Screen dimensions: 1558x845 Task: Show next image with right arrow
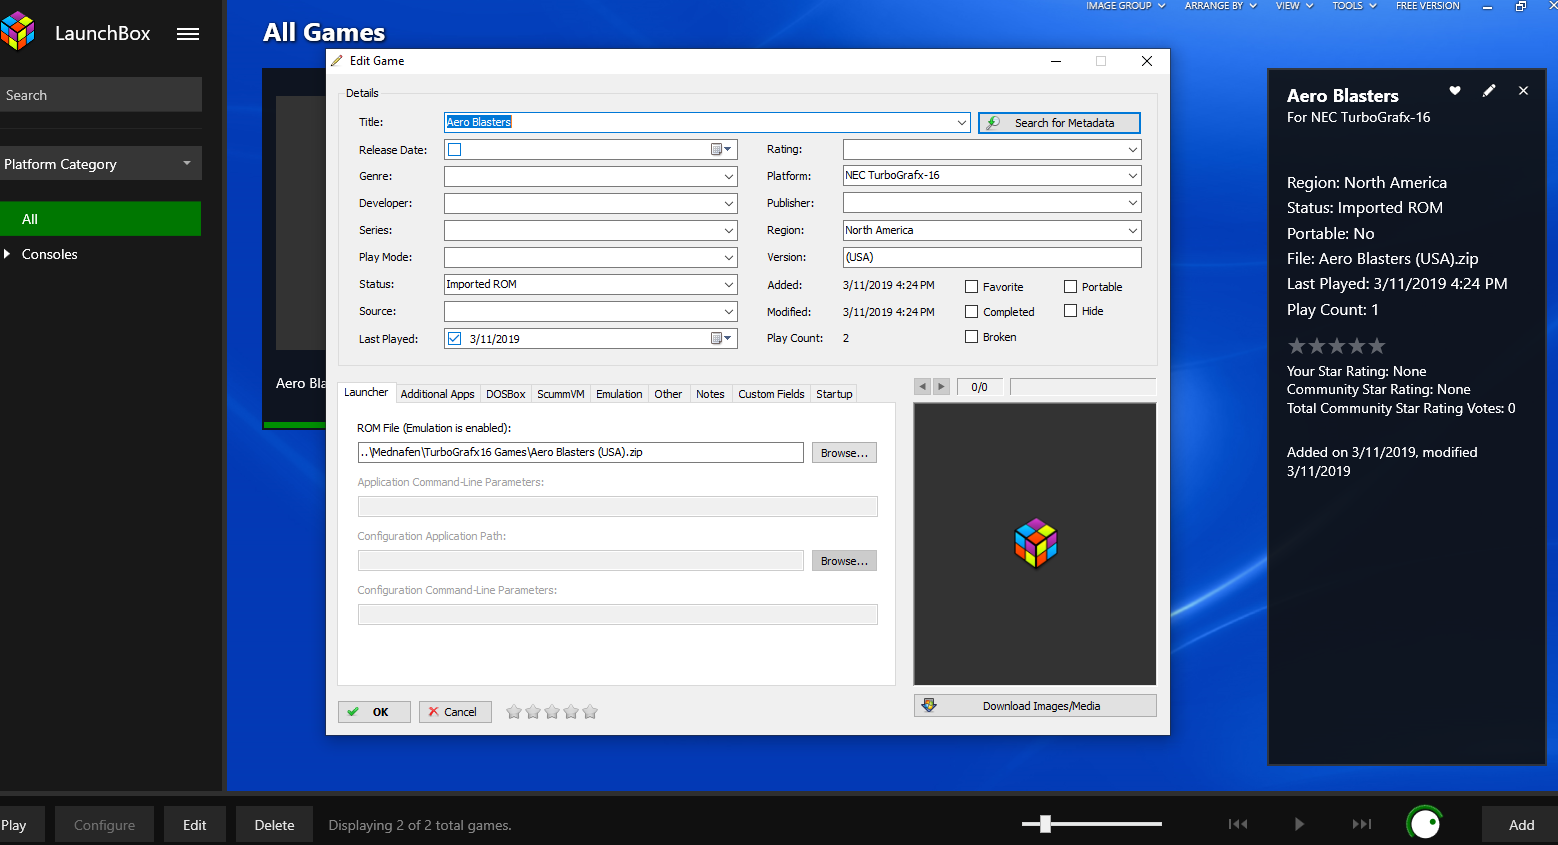(941, 386)
